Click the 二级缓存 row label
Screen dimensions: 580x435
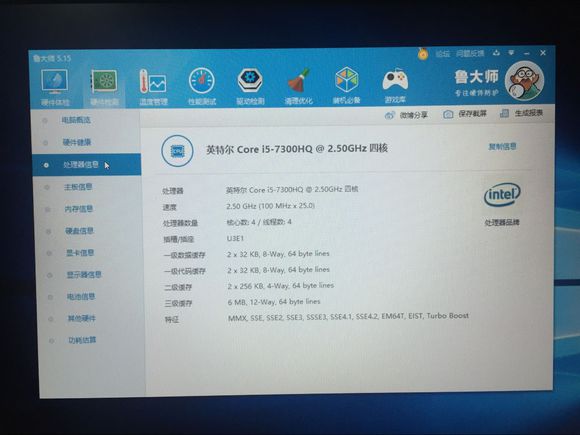(x=178, y=287)
